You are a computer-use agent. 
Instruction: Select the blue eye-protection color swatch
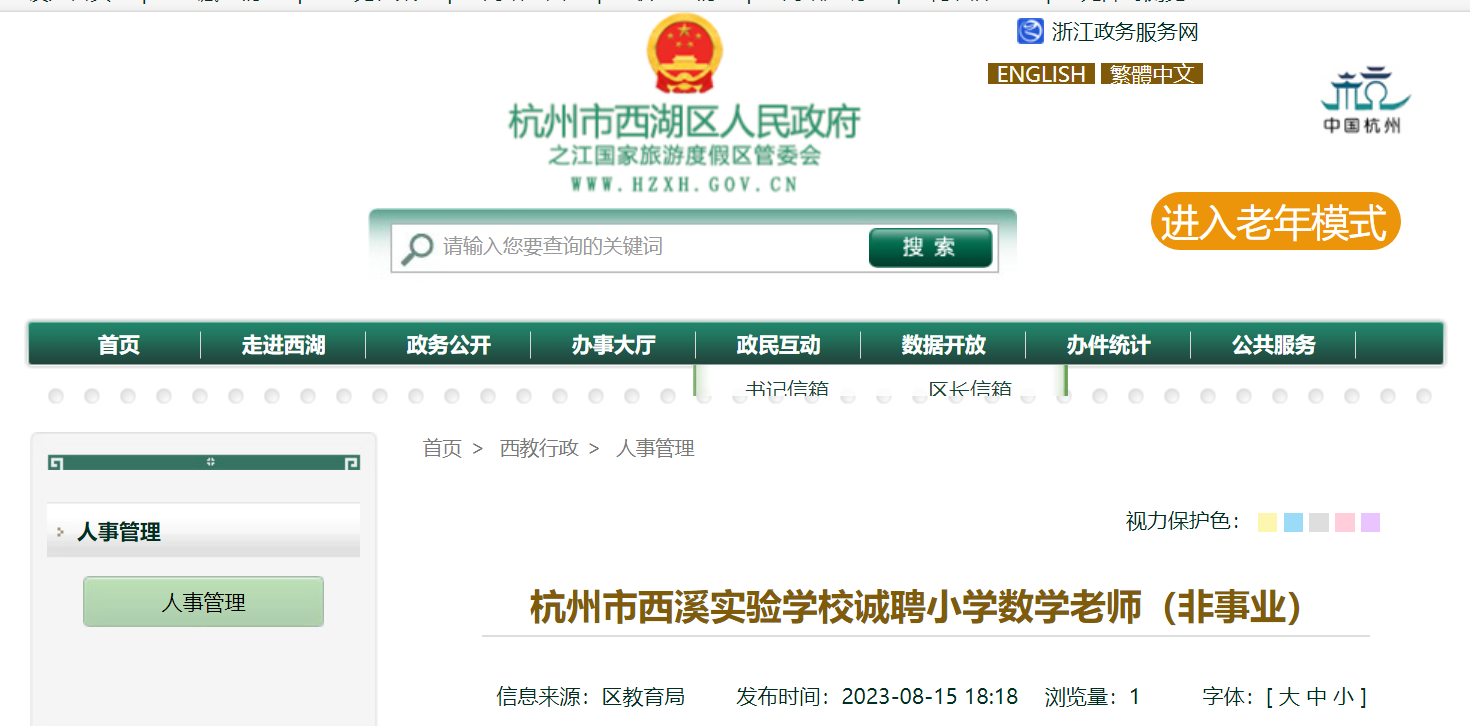(x=1293, y=522)
